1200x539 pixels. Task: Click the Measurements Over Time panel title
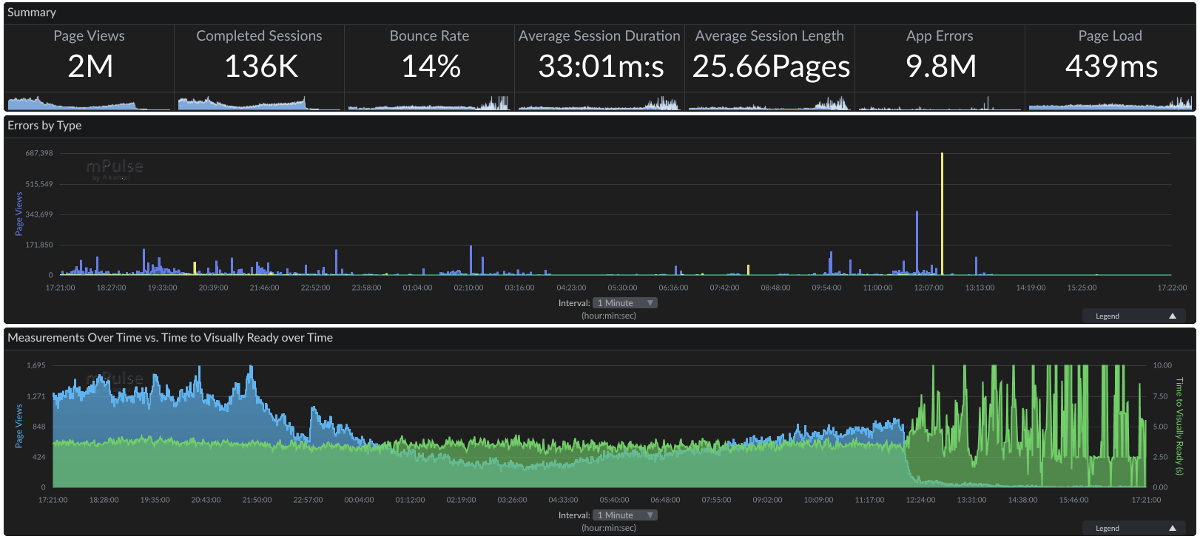tap(170, 338)
